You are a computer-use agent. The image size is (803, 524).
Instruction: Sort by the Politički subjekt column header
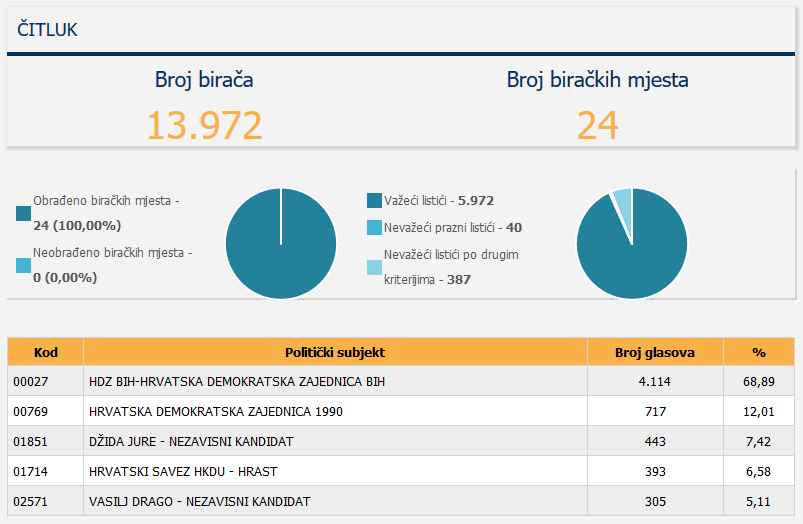click(x=335, y=352)
